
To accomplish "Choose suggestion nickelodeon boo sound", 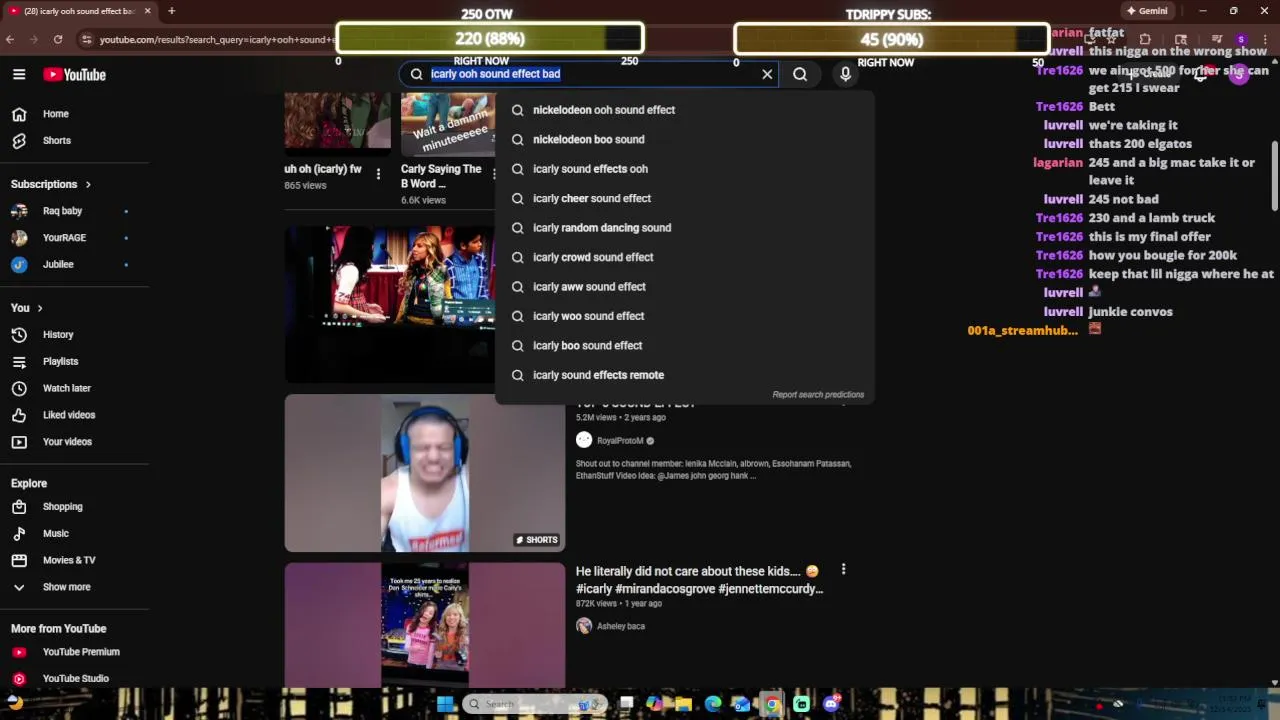I will (684, 139).
